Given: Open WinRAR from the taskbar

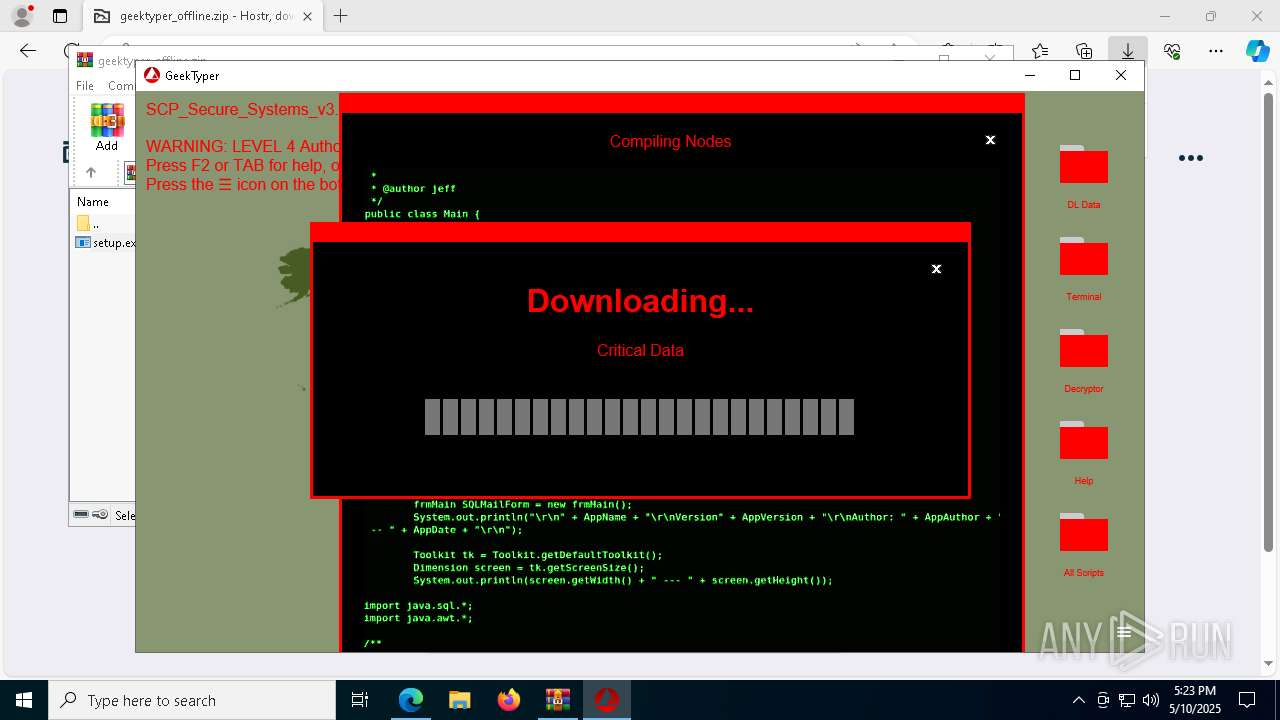Looking at the screenshot, I should coord(557,700).
